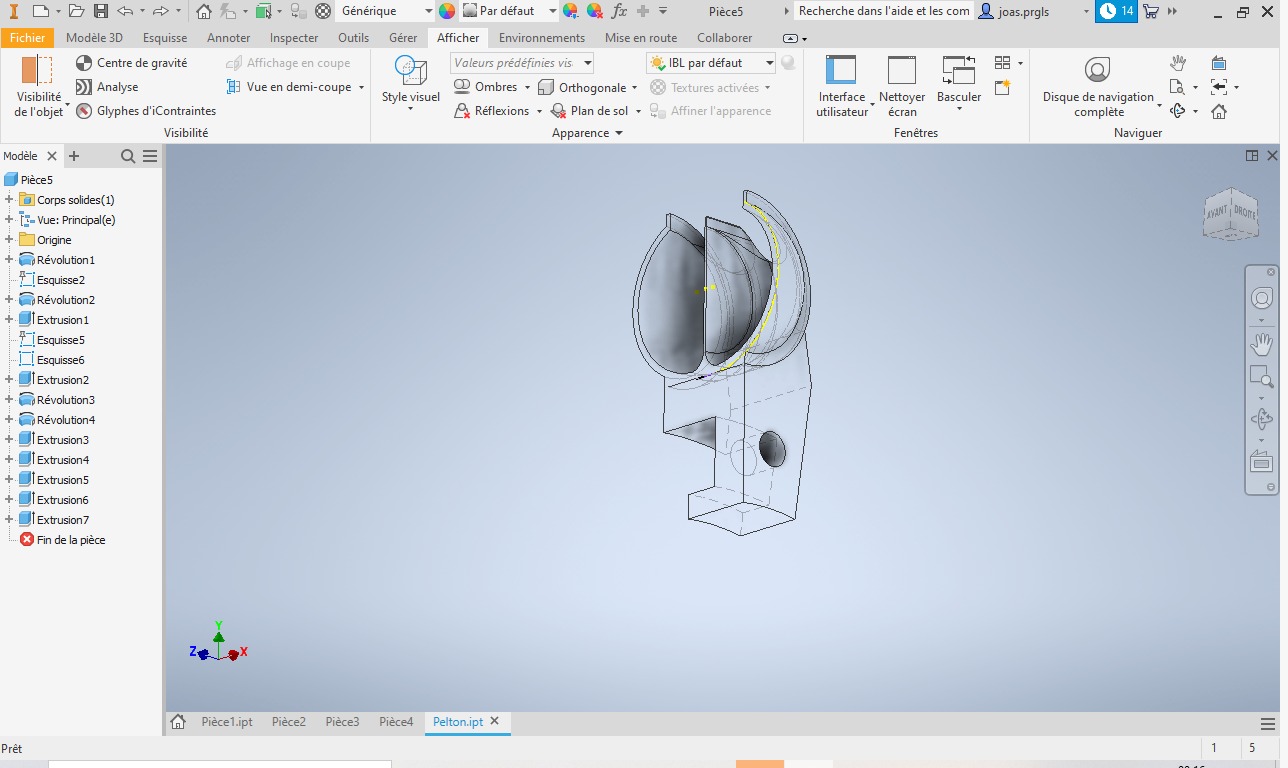Click the Centre de gravité icon
This screenshot has height=768, width=1288.
(85, 63)
